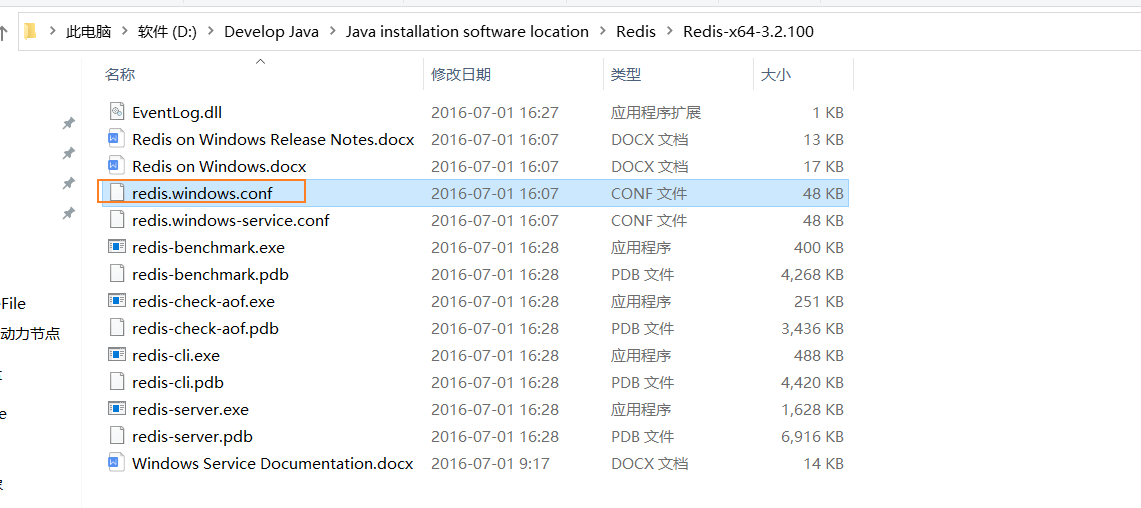Viewport: 1141px width, 508px height.
Task: Select redis-benchmark.exe file name
Action: tap(208, 247)
